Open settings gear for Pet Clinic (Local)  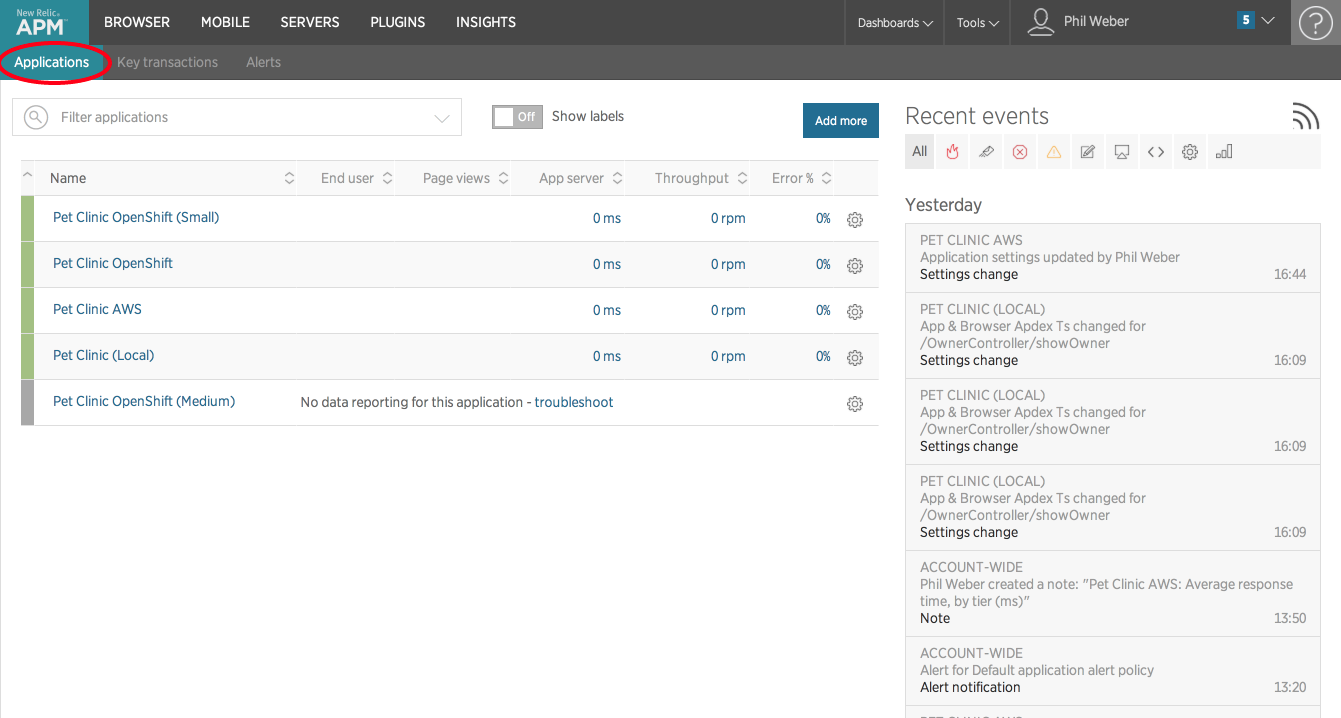point(855,357)
